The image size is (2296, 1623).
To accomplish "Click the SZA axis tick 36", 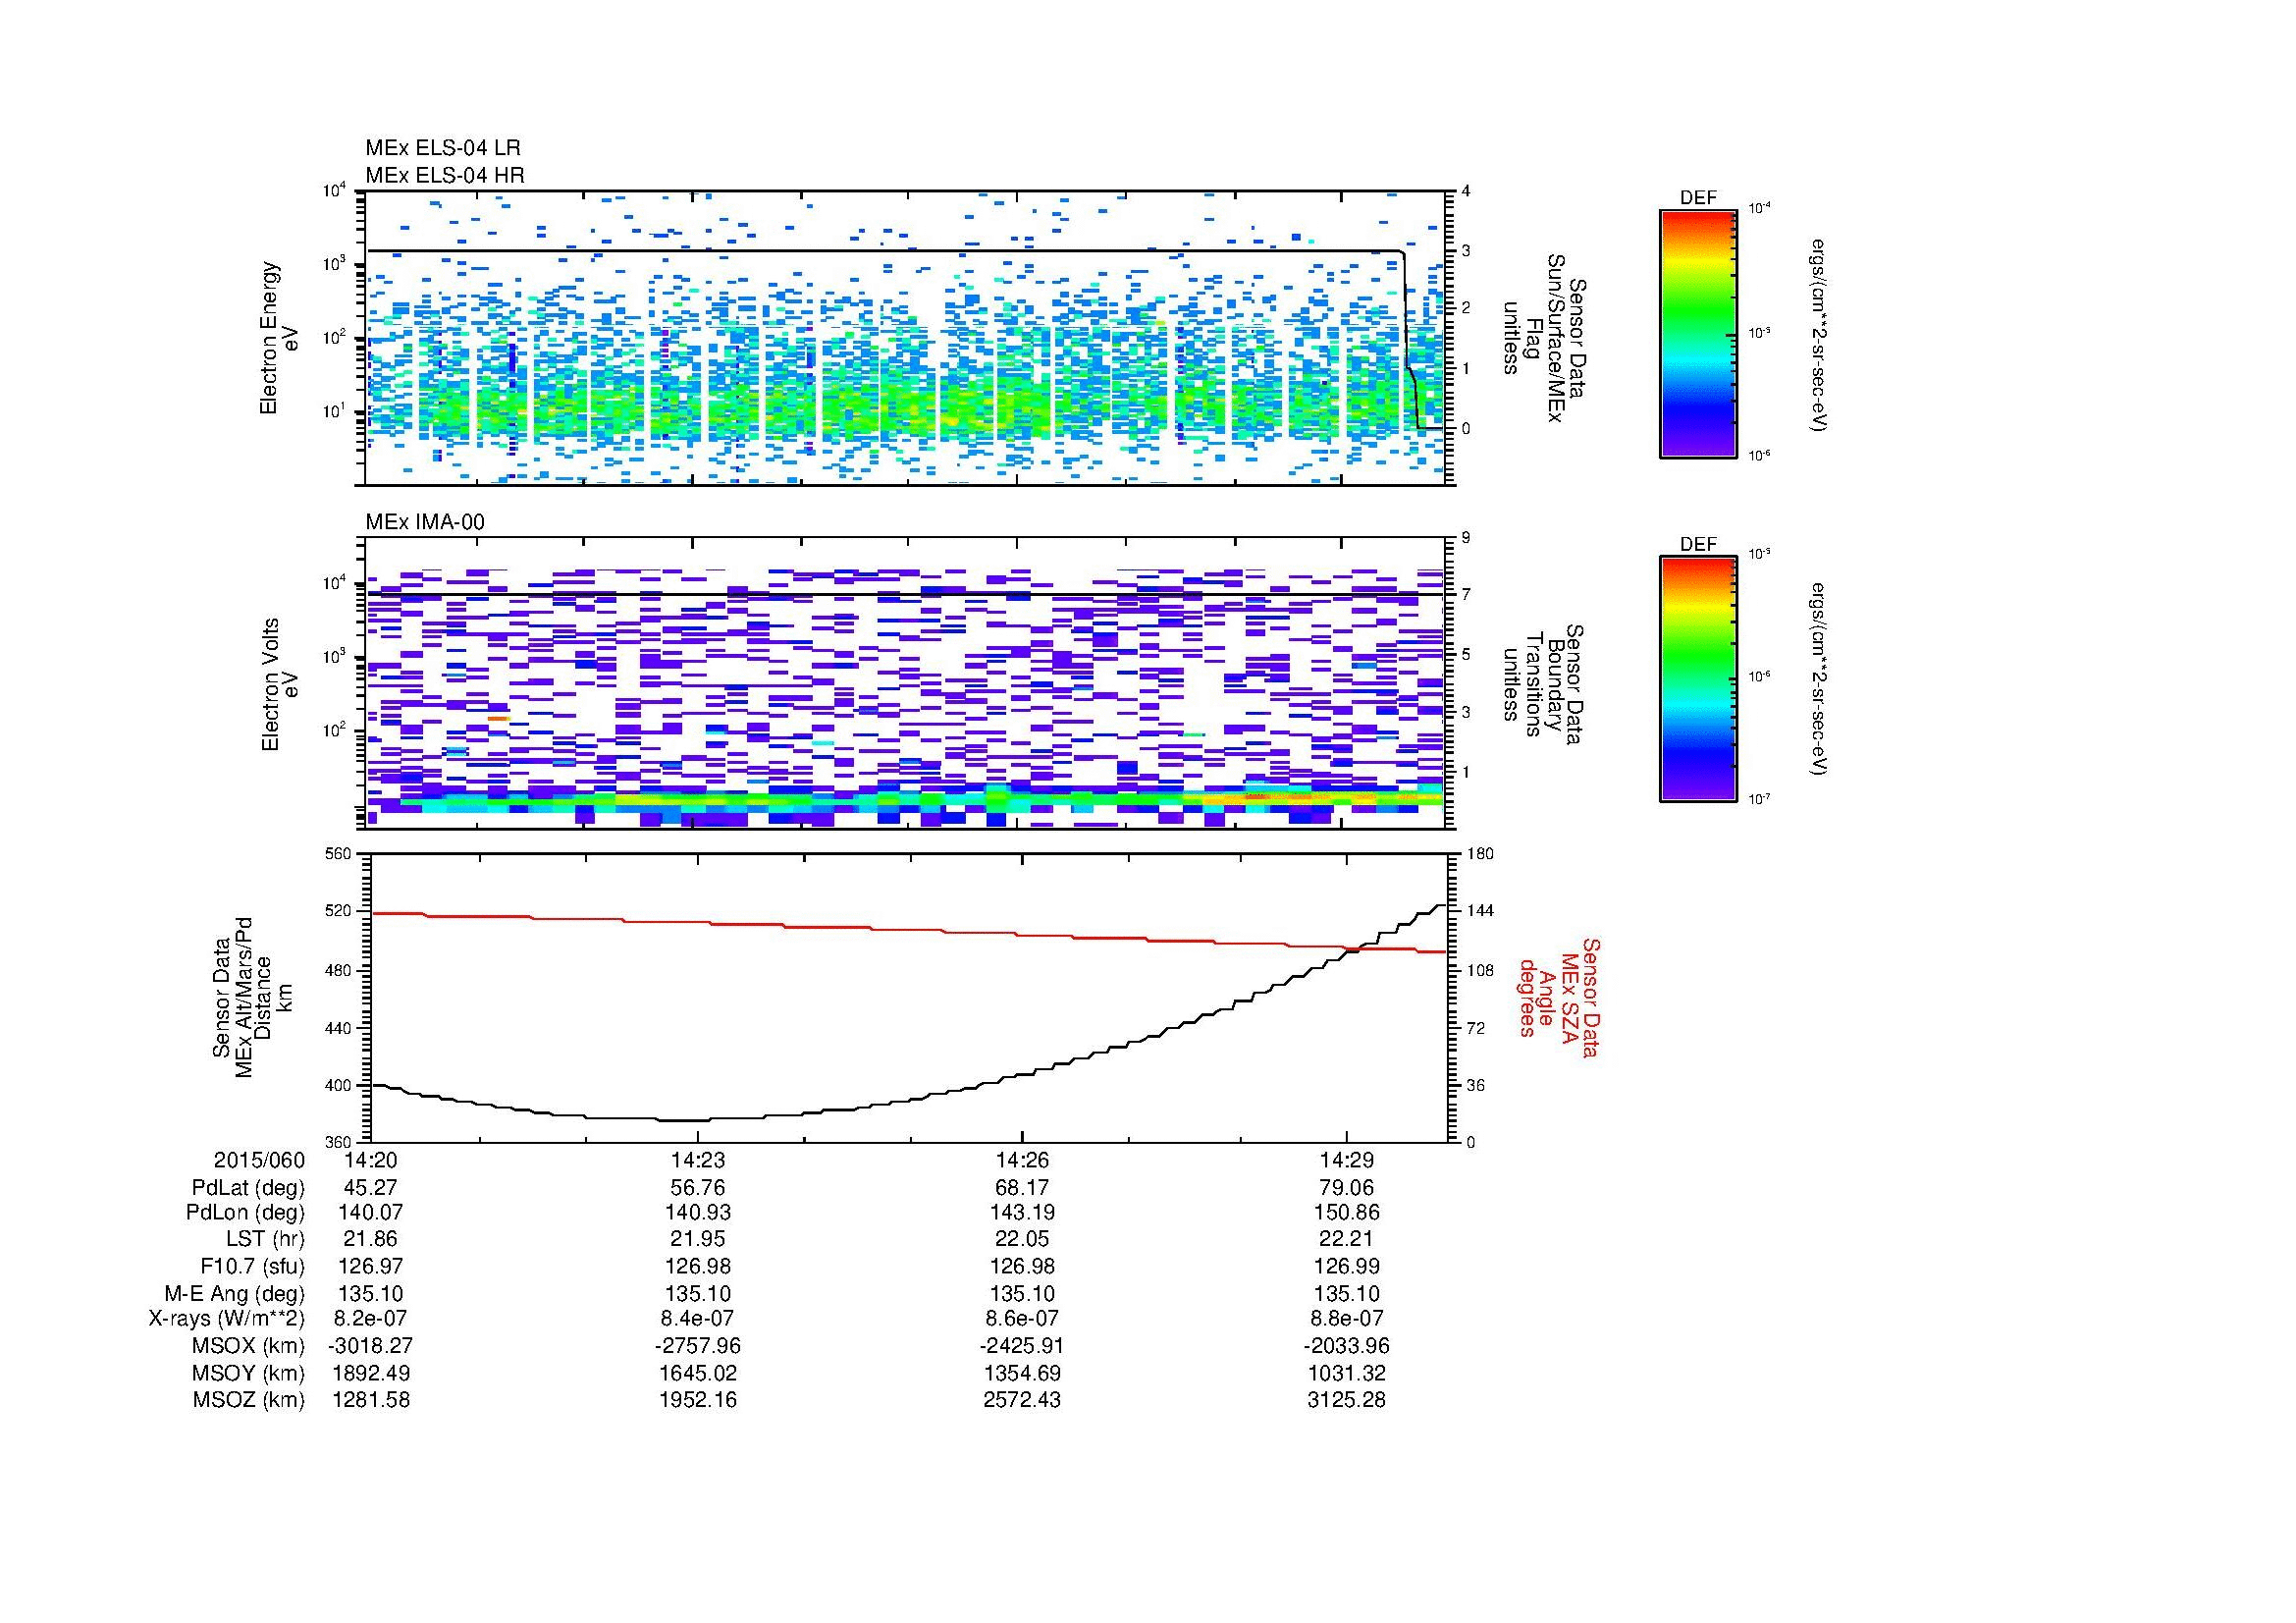I will click(1475, 1085).
